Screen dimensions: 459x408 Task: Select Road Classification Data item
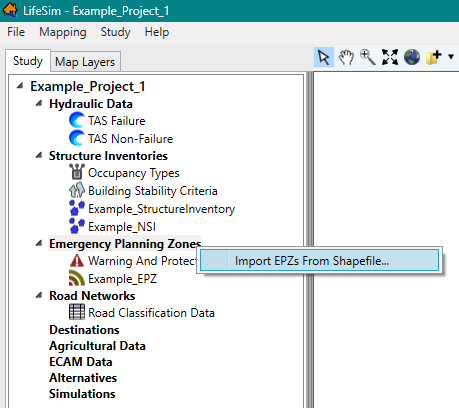[x=151, y=313]
